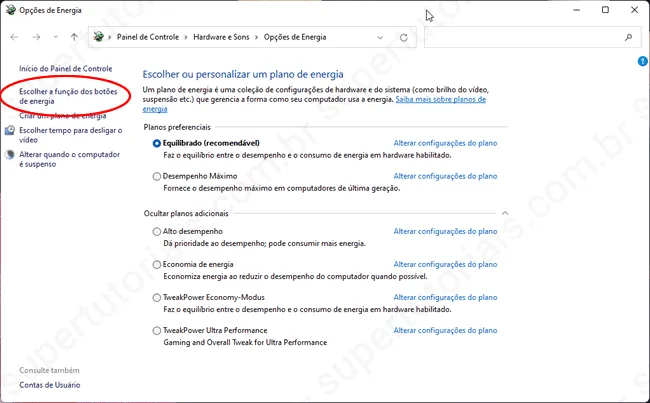Select the Equilibrado (recomendável) plan

pos(156,143)
